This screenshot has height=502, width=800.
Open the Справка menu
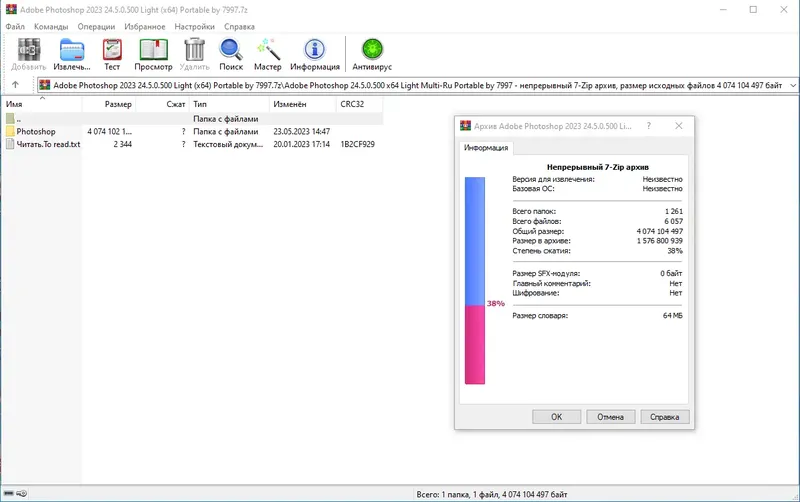pyautogui.click(x=239, y=27)
